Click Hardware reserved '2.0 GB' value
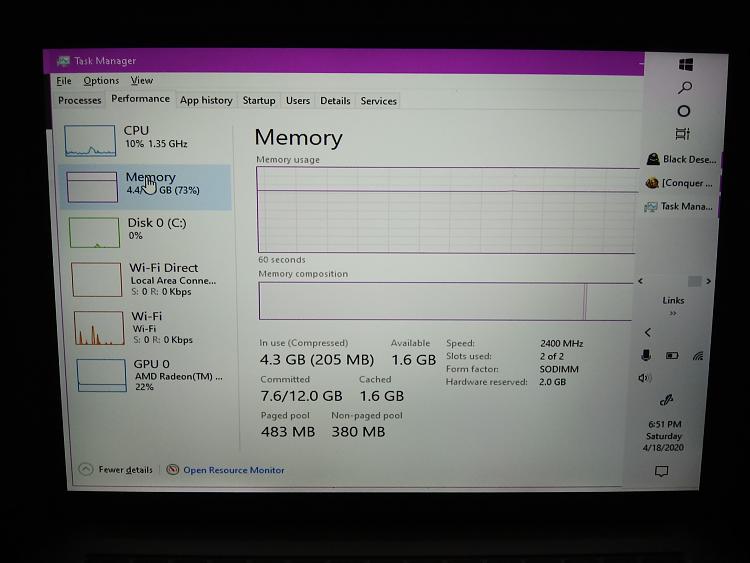 [552, 382]
